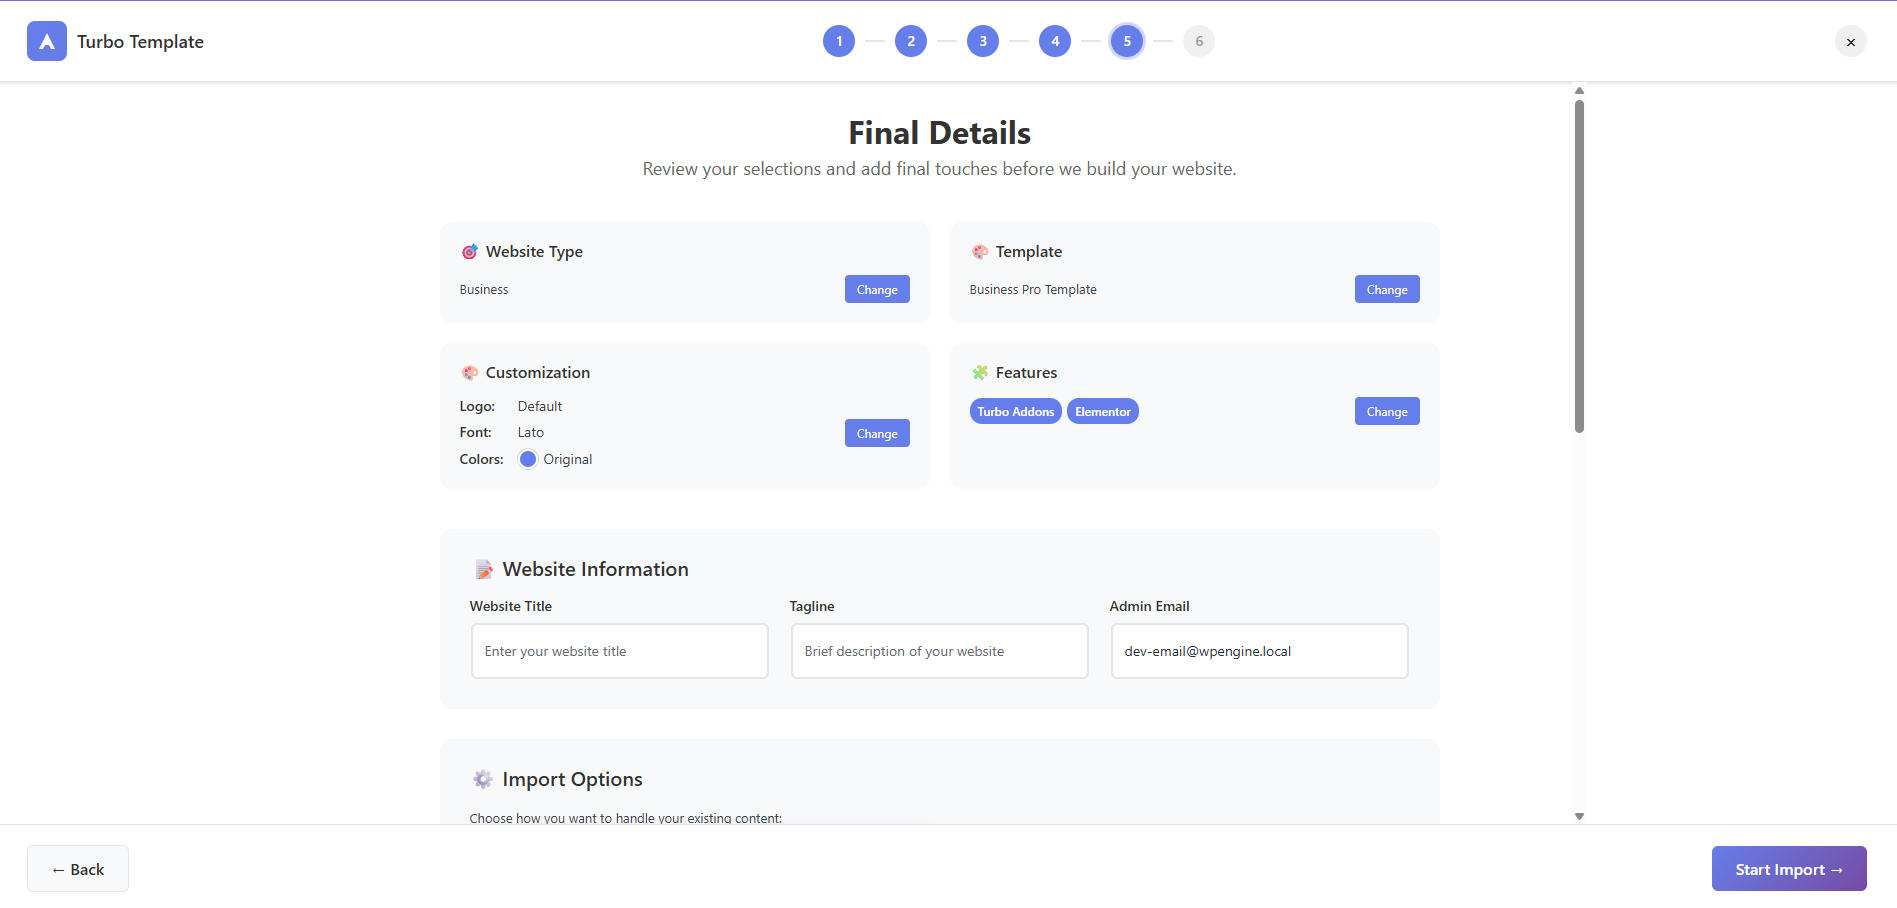Image resolution: width=1897 pixels, height=908 pixels.
Task: Click the Features puzzle piece icon
Action: (979, 373)
